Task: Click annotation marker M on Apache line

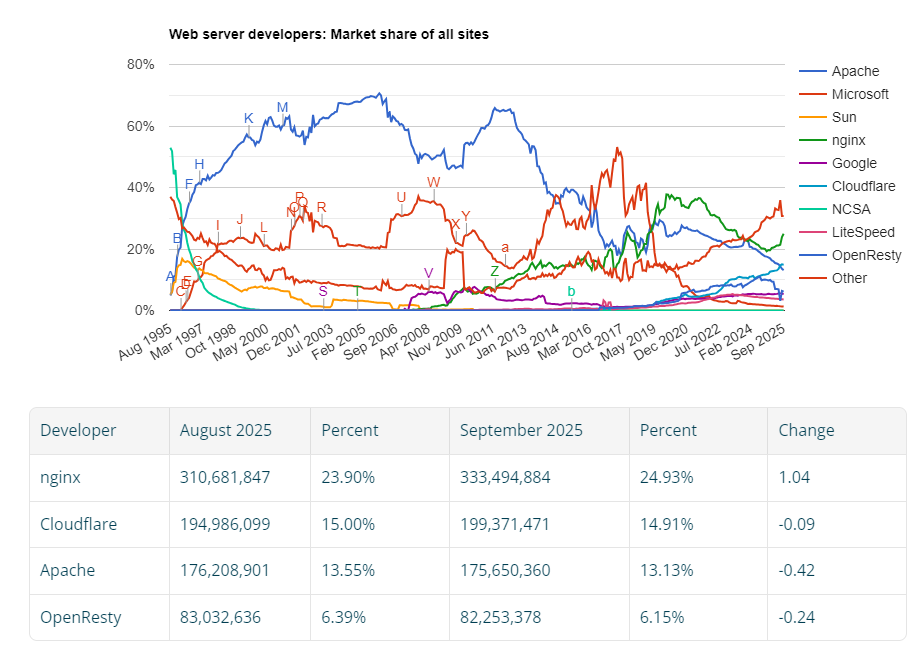Action: [282, 108]
